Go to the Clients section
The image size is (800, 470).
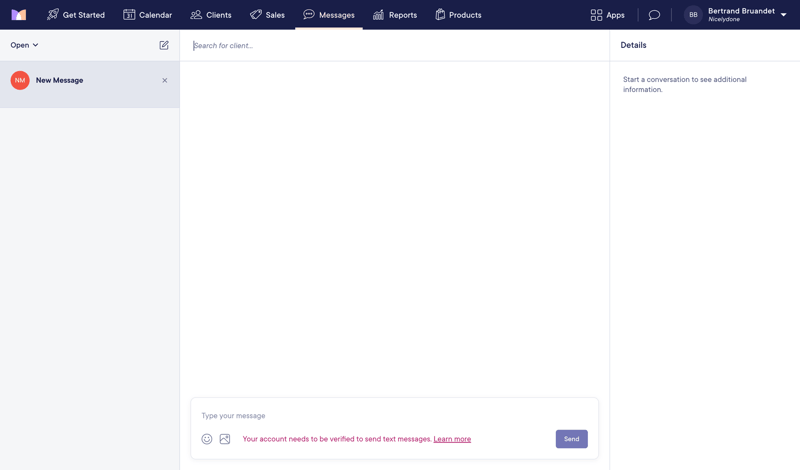point(211,15)
